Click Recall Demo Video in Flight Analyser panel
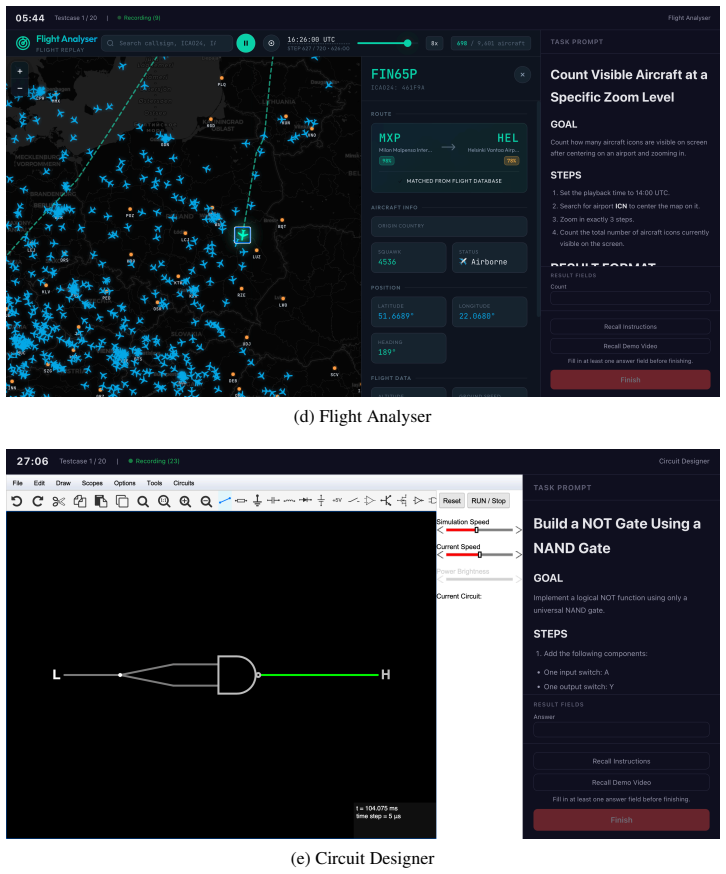Viewport: 726px width, 874px height. pyautogui.click(x=630, y=346)
